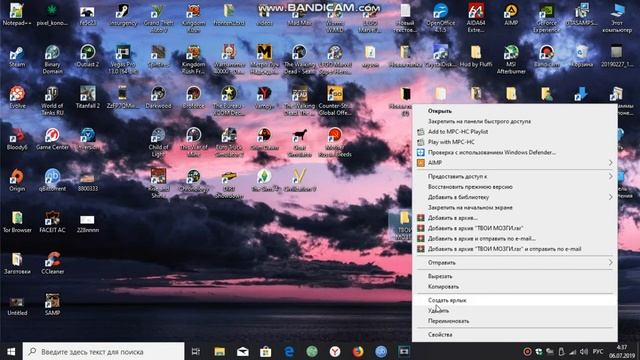The height and width of the screenshot is (360, 640).
Task: Select the Bandicam desktop shortcut
Action: click(x=547, y=56)
